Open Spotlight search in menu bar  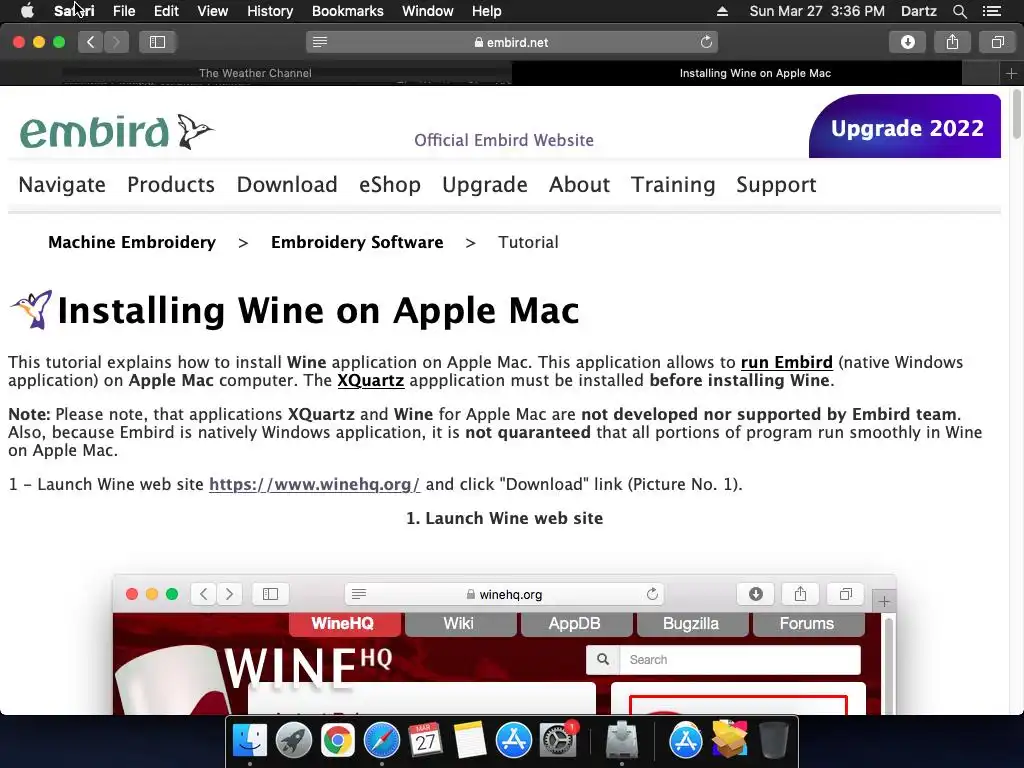[959, 11]
